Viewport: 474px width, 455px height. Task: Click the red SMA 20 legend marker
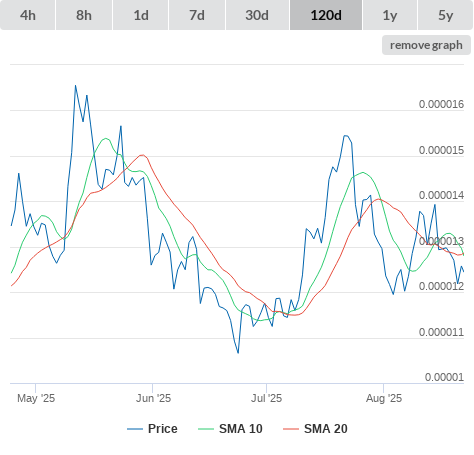tap(291, 429)
